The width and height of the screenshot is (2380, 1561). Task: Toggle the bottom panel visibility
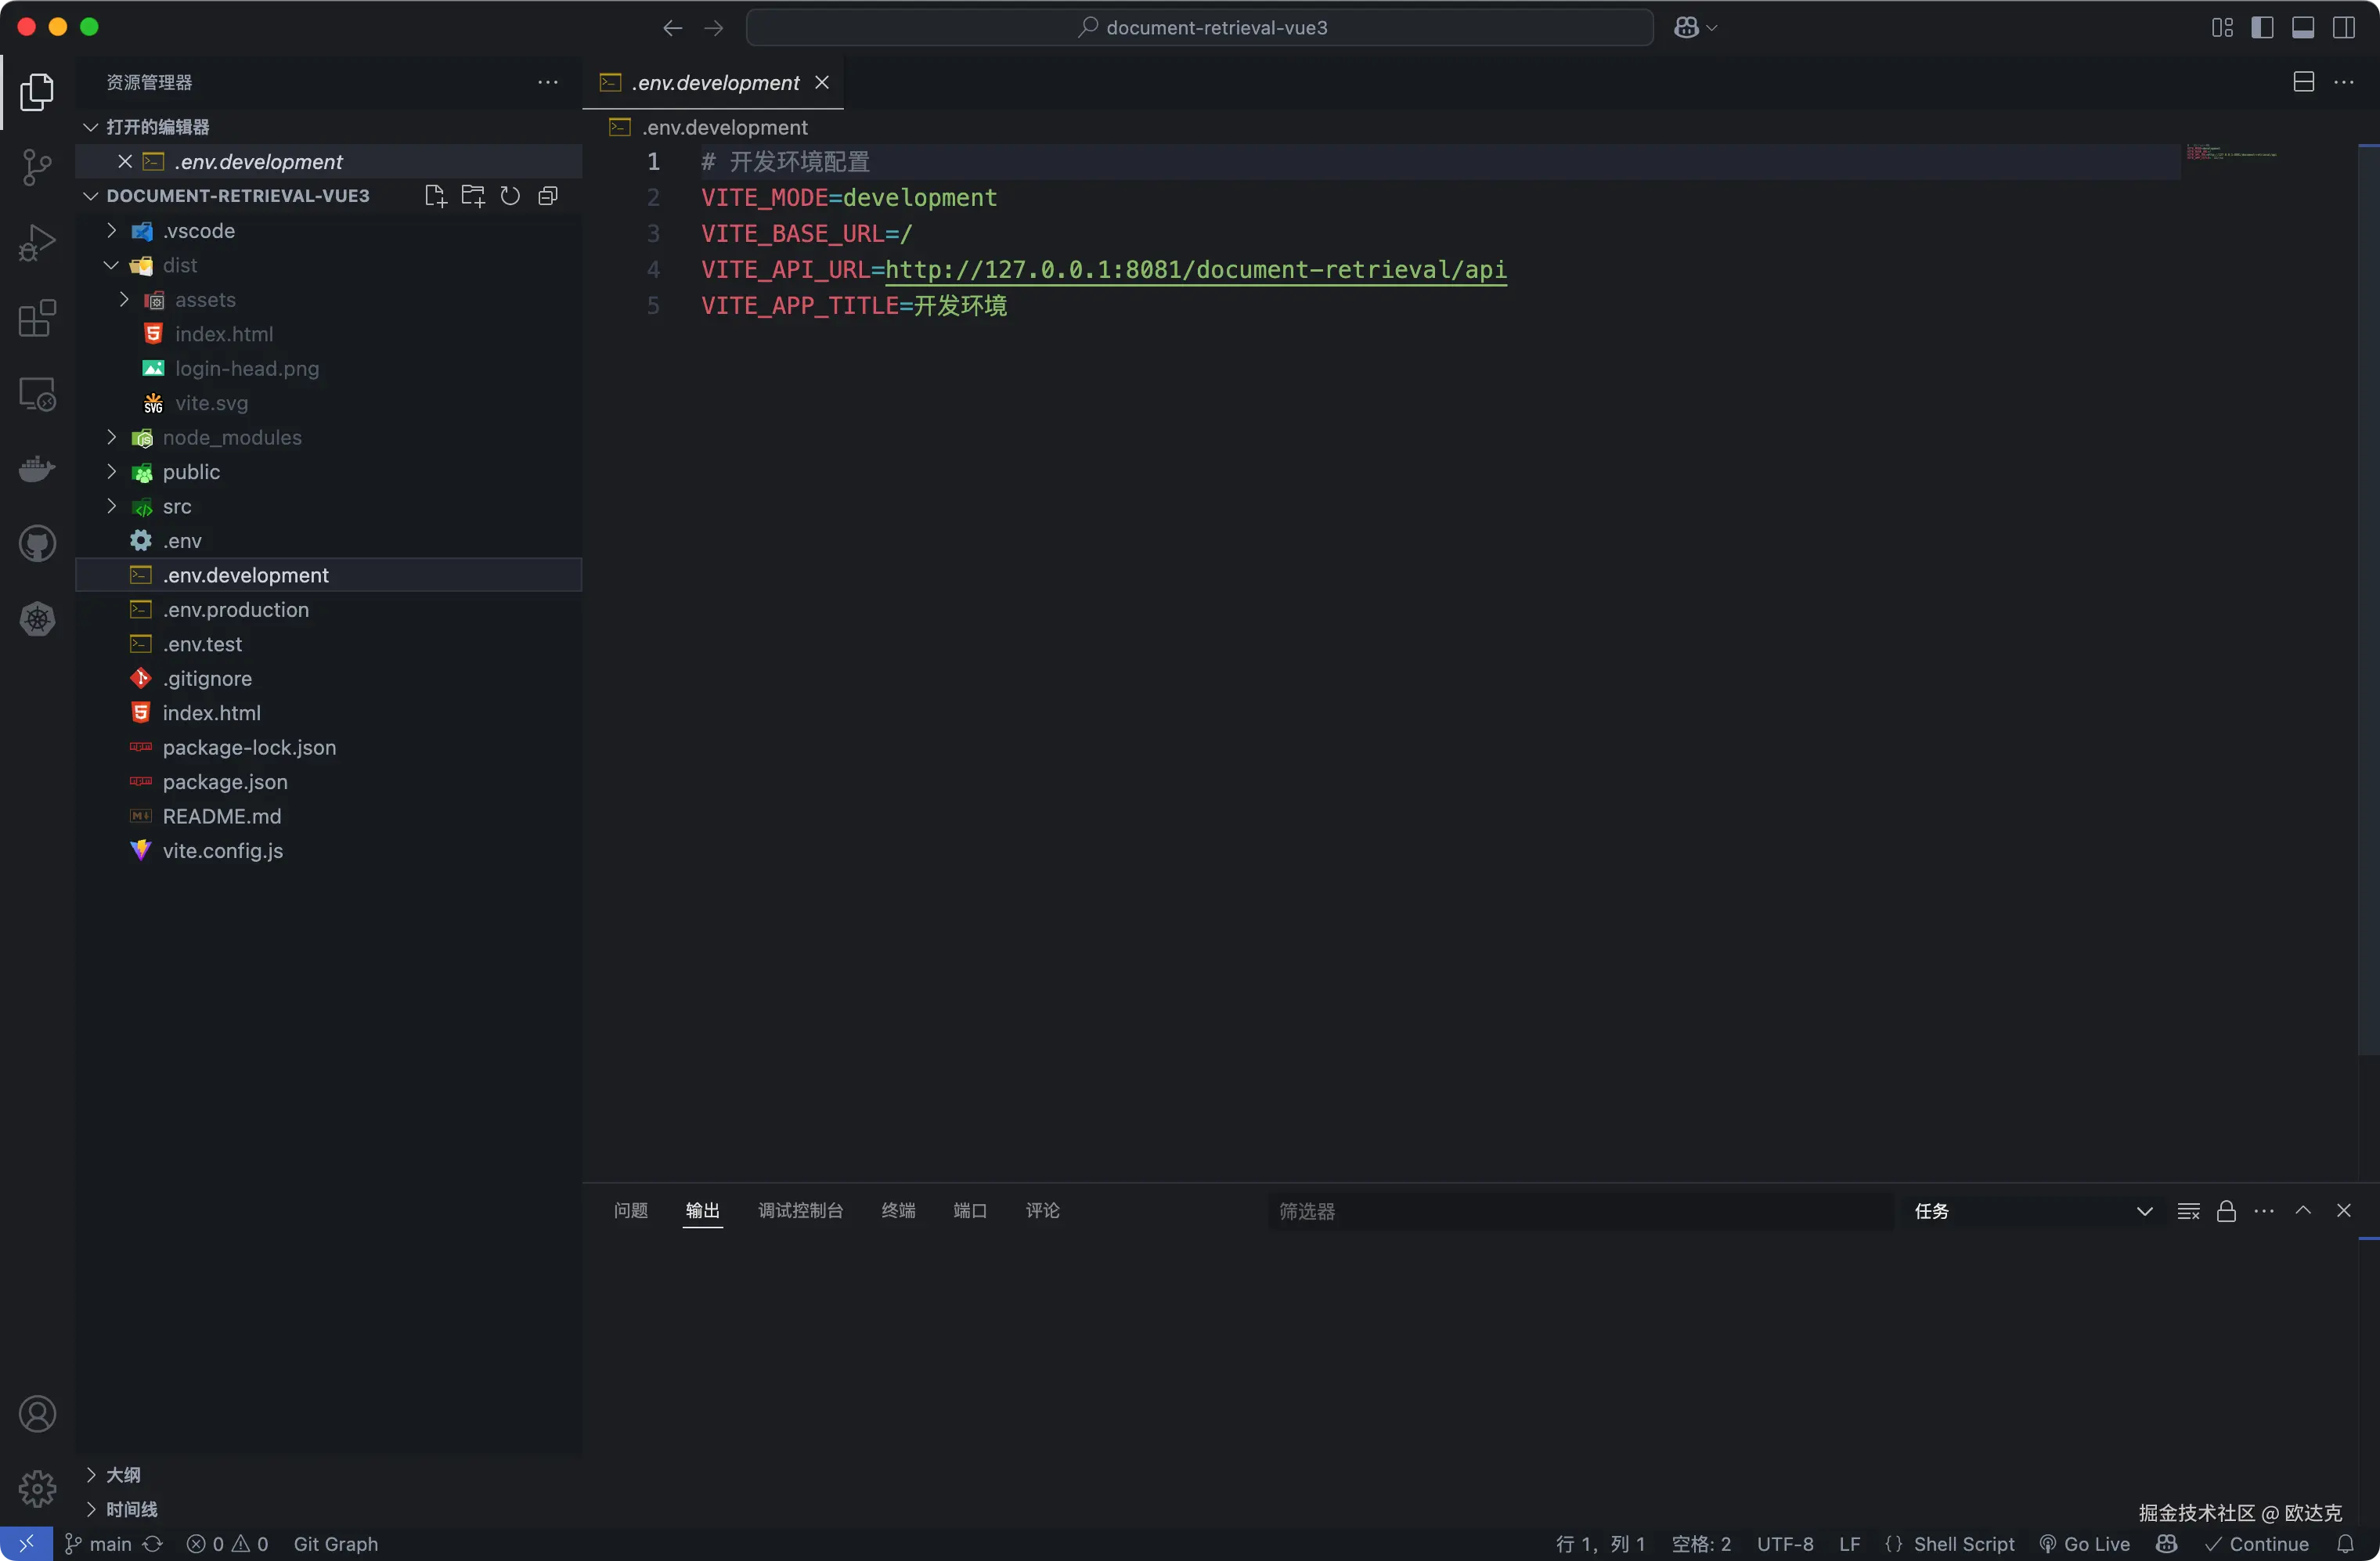coord(2303,27)
